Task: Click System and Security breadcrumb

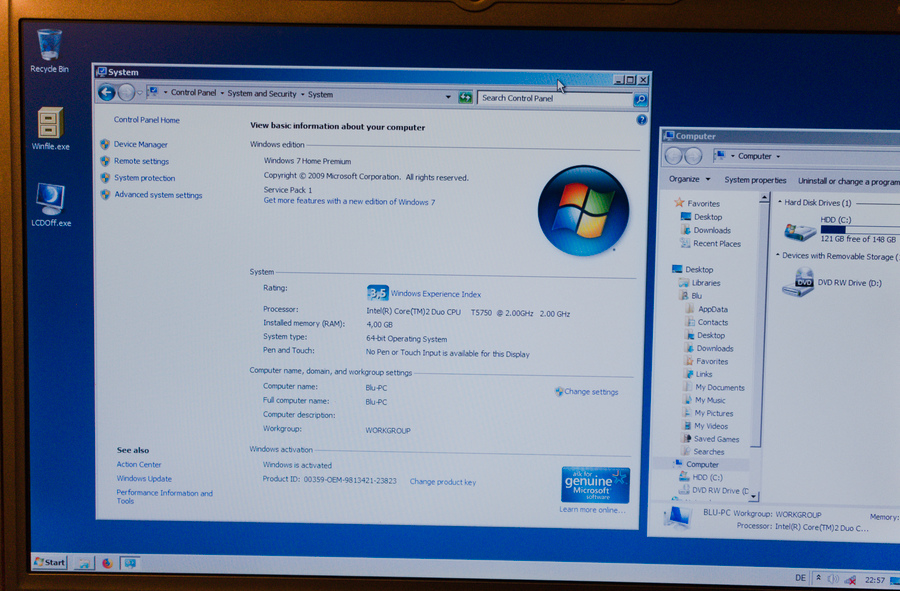Action: (262, 94)
